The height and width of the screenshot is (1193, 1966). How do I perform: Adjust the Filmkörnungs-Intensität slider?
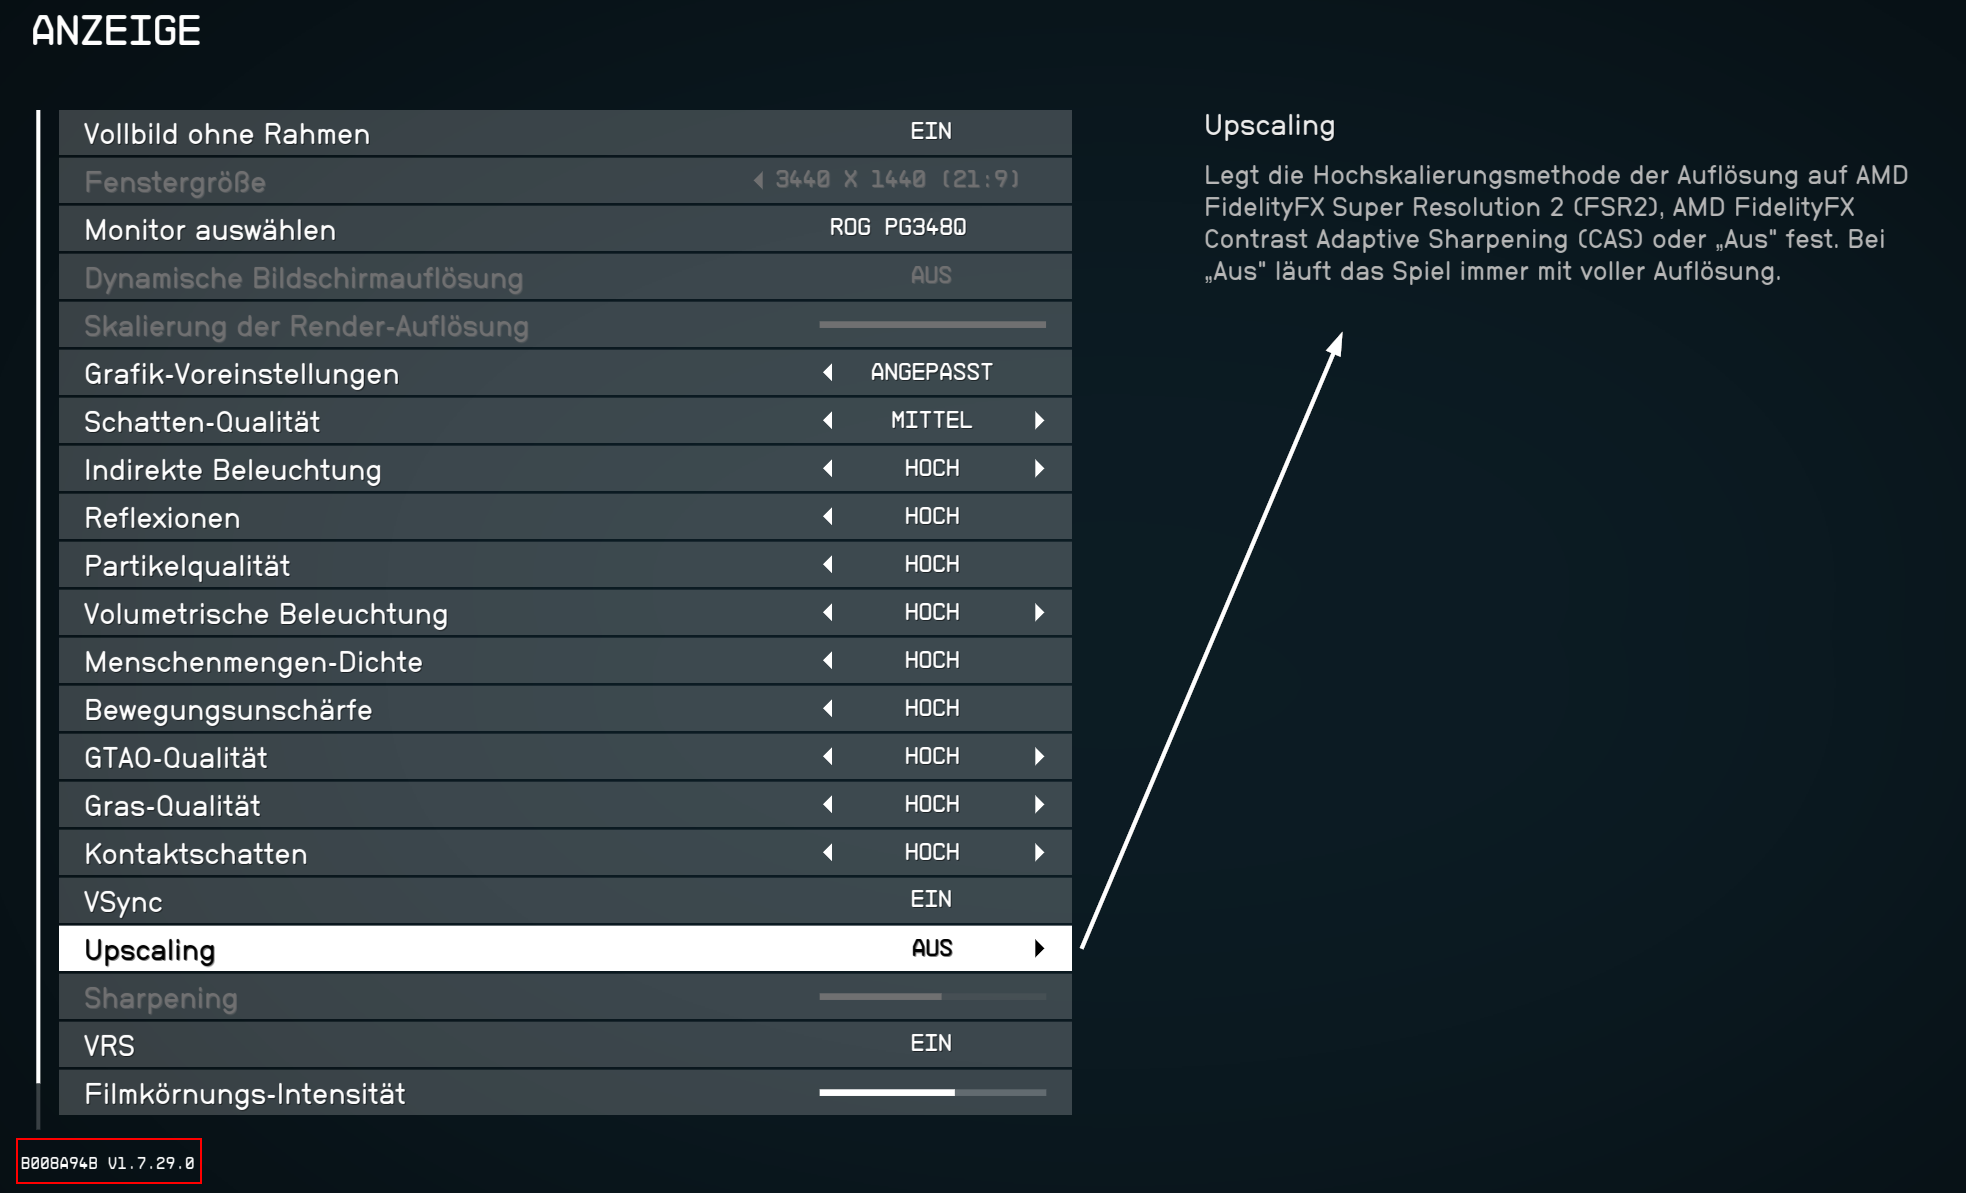(932, 1093)
